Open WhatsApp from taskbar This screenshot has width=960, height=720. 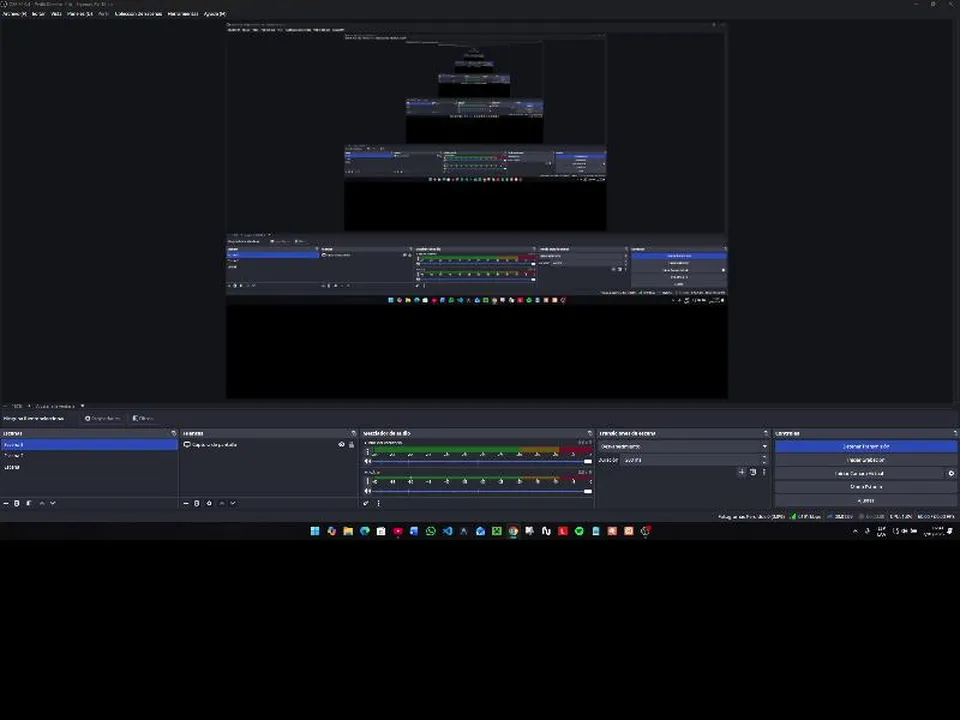[x=430, y=531]
